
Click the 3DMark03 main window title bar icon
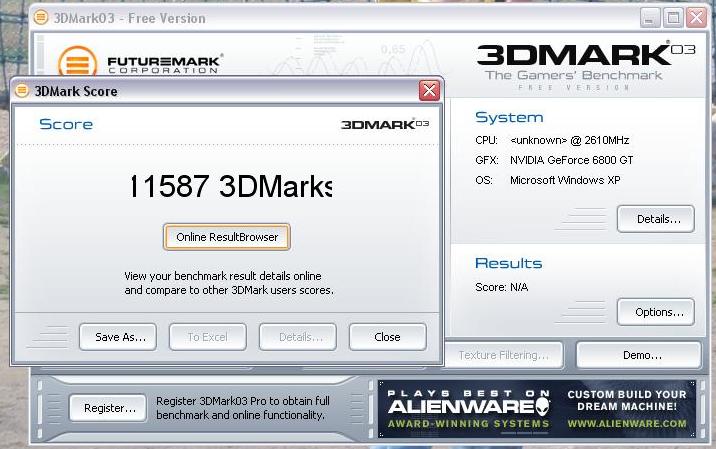point(41,18)
